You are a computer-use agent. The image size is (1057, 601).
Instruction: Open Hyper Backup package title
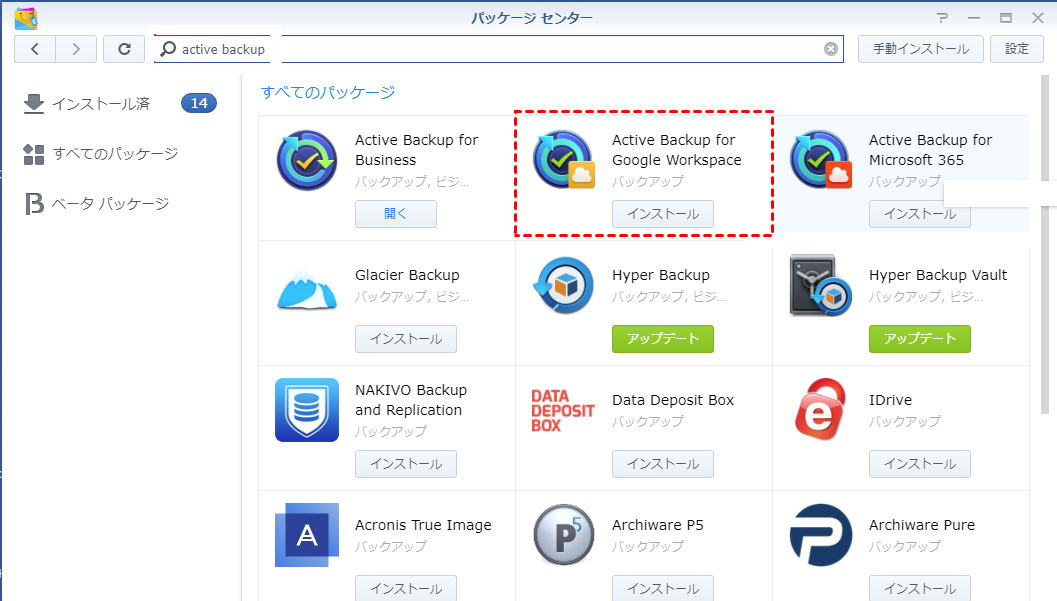click(x=661, y=275)
